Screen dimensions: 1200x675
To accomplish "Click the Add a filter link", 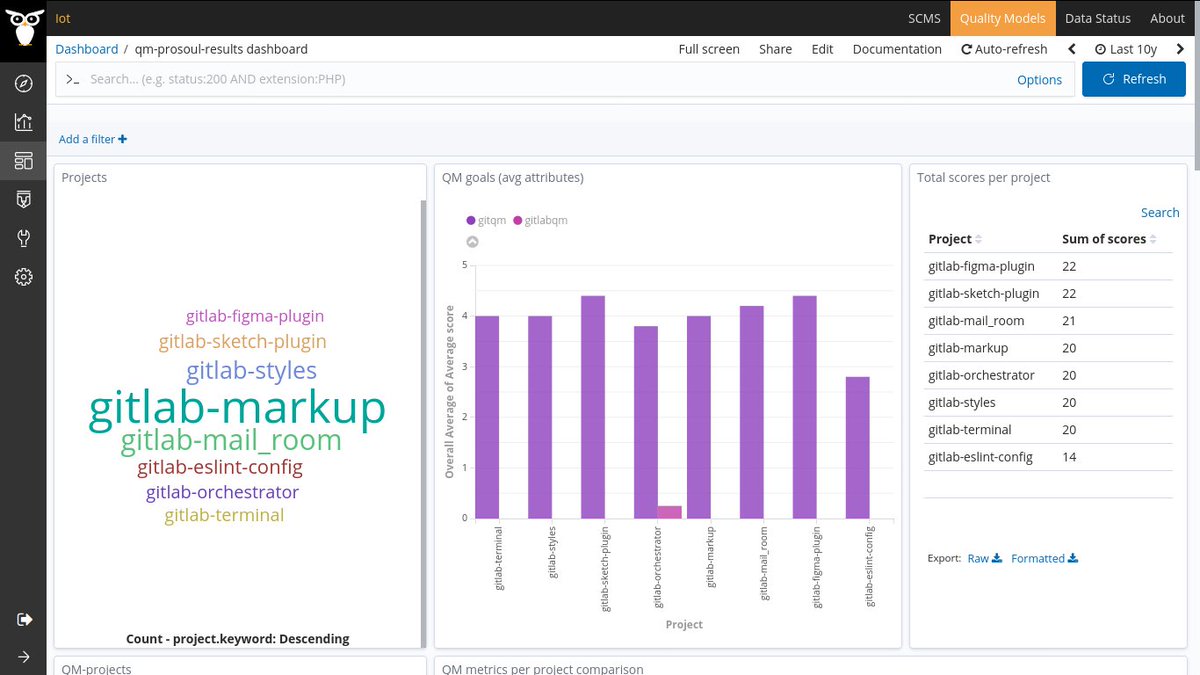I will [93, 139].
